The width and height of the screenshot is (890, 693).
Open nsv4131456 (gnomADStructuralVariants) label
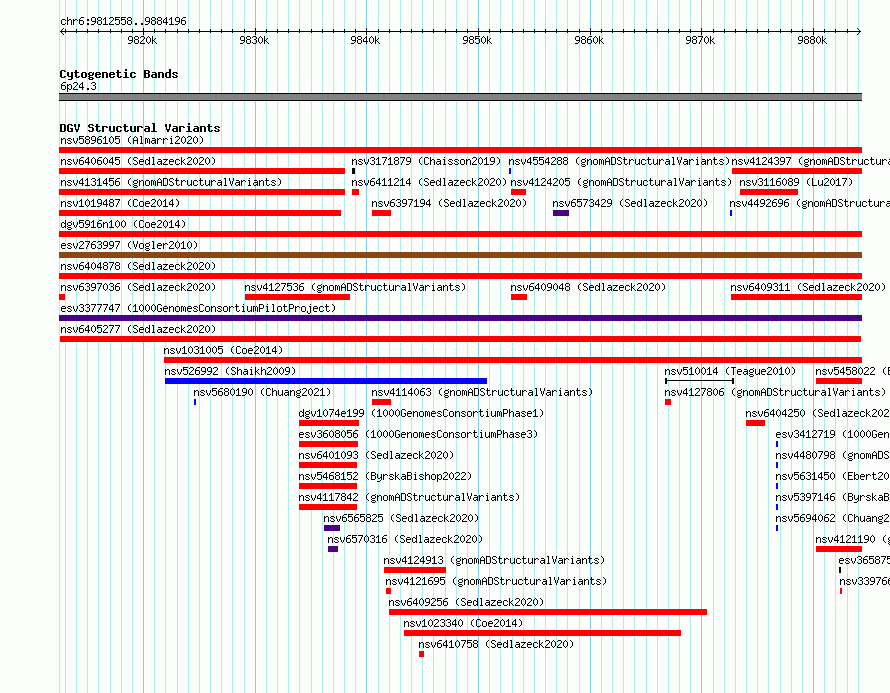171,182
